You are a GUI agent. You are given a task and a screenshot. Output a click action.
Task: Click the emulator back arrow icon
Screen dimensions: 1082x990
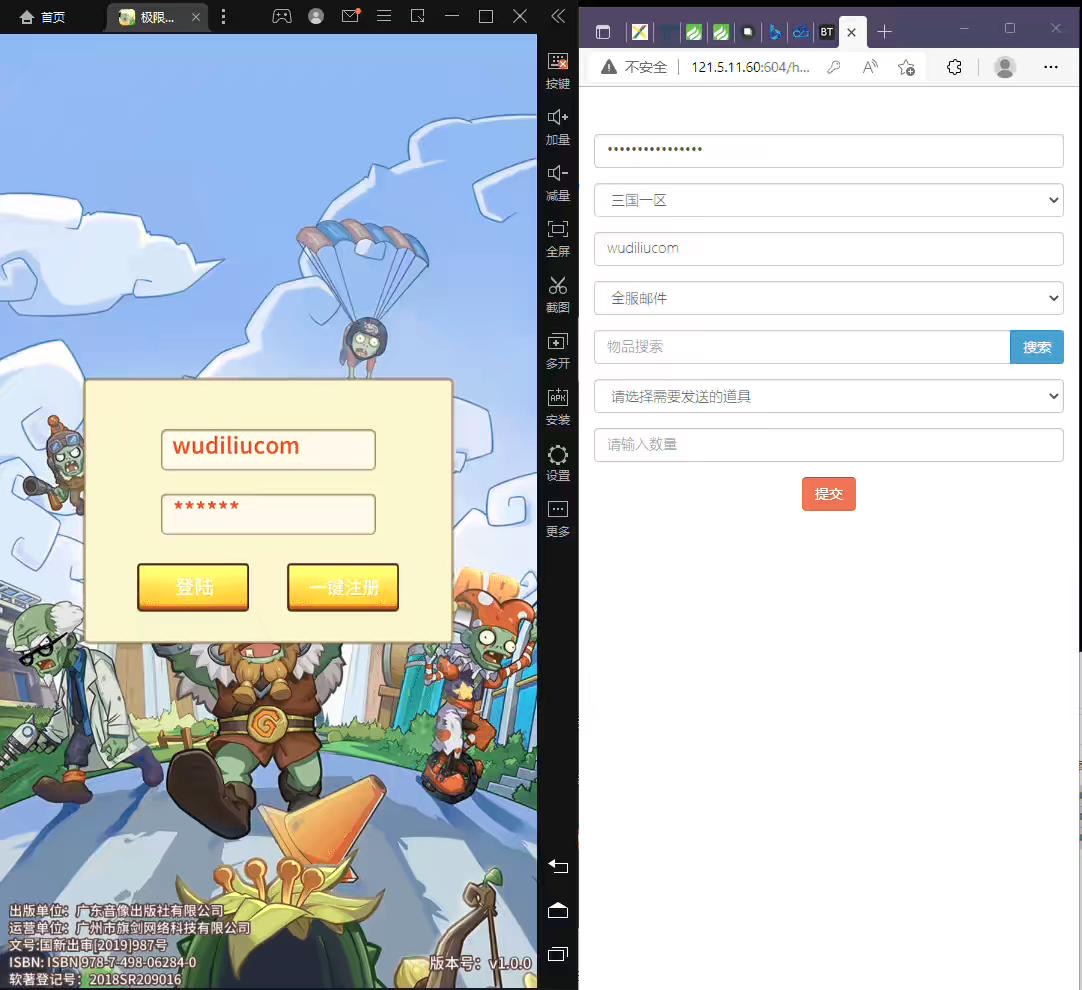click(x=558, y=867)
